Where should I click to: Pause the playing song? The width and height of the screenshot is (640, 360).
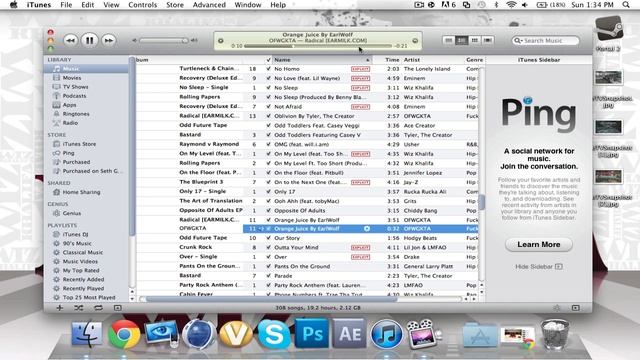coord(89,40)
